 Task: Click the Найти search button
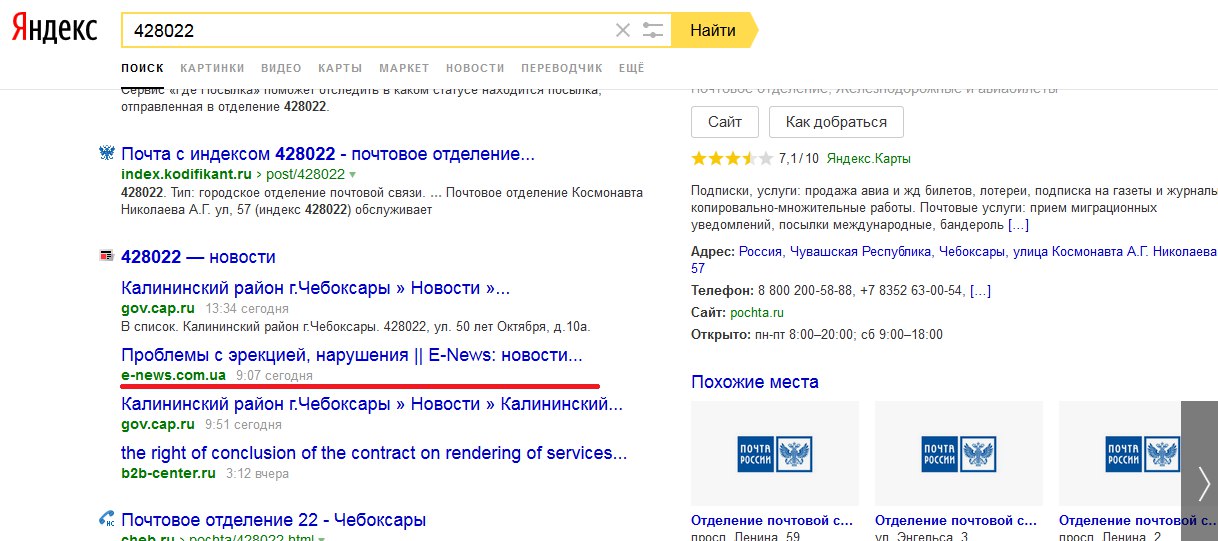713,30
